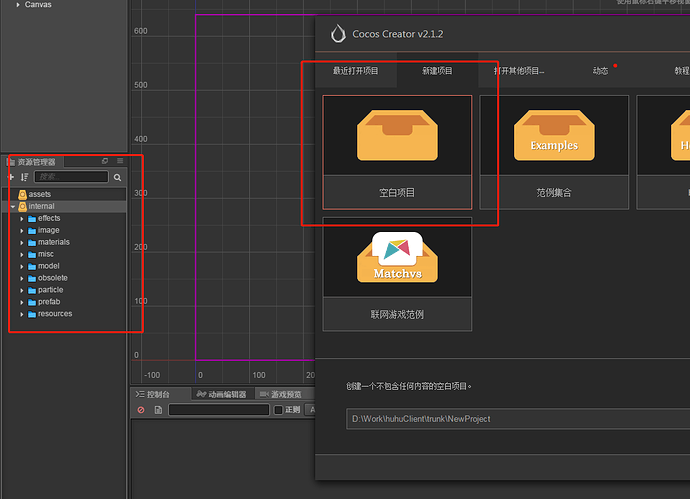
Task: Select the resources folder name
Action: [55, 314]
